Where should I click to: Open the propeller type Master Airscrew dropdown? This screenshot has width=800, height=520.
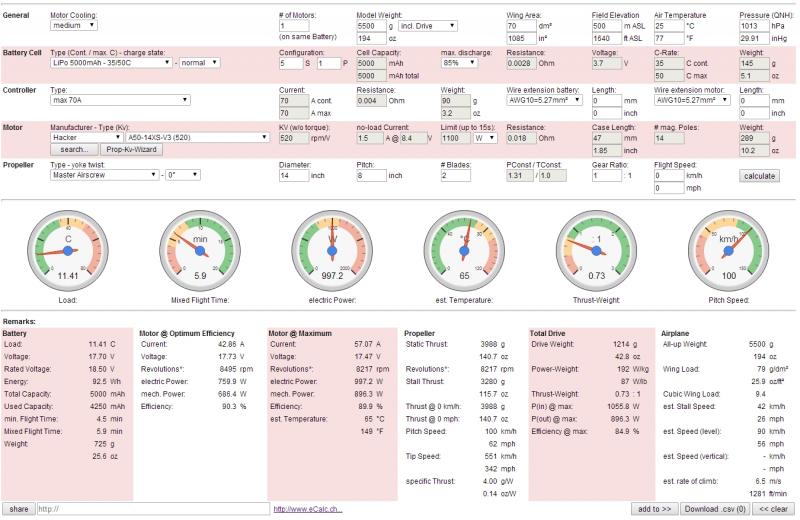click(x=104, y=175)
